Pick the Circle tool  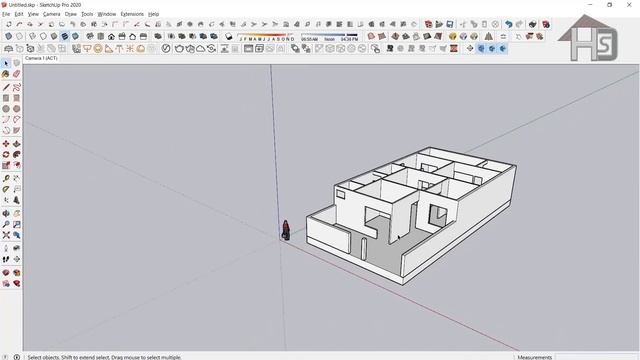[x=6, y=109]
